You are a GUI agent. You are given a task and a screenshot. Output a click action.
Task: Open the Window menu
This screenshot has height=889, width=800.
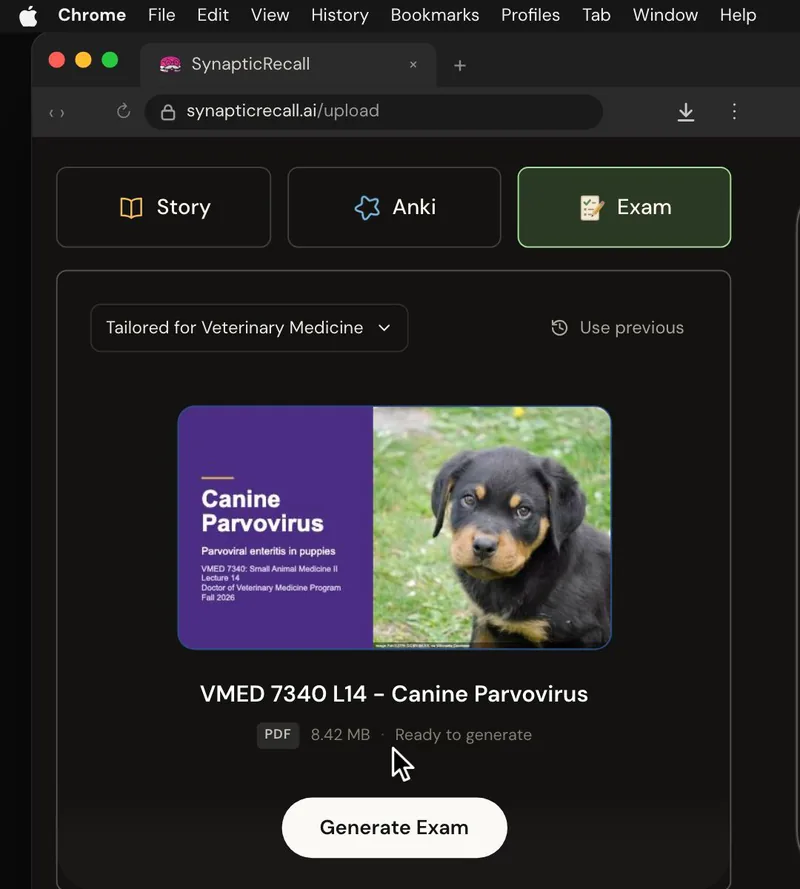tap(665, 15)
